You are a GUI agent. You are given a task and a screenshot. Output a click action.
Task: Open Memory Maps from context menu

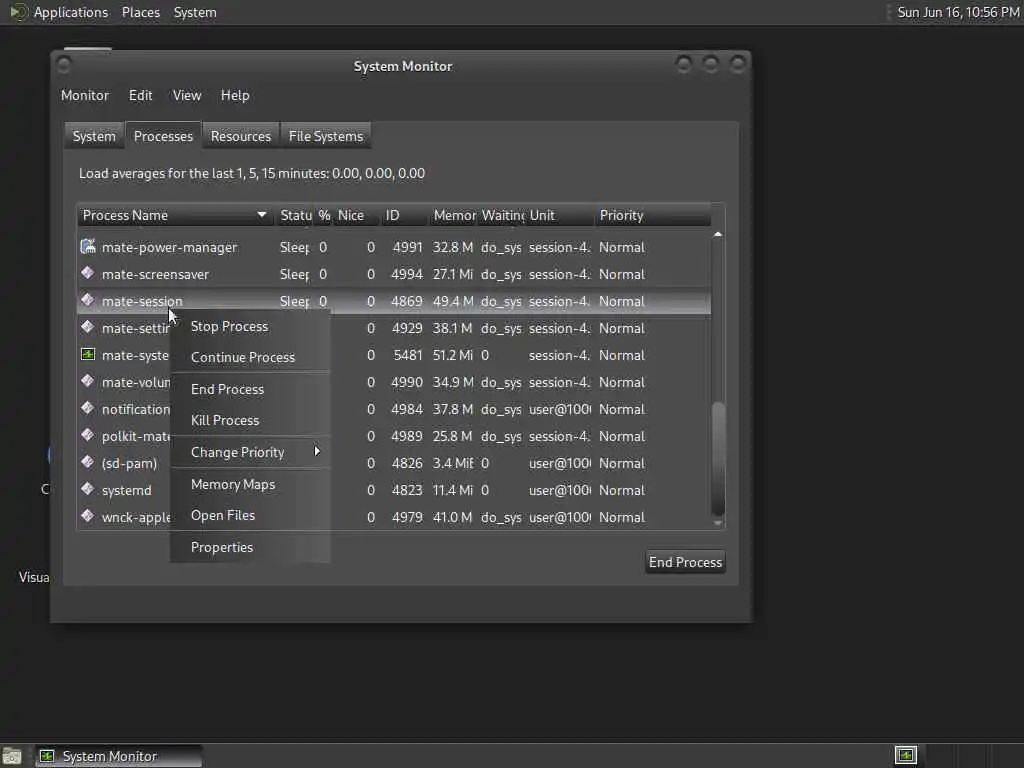coord(251,484)
